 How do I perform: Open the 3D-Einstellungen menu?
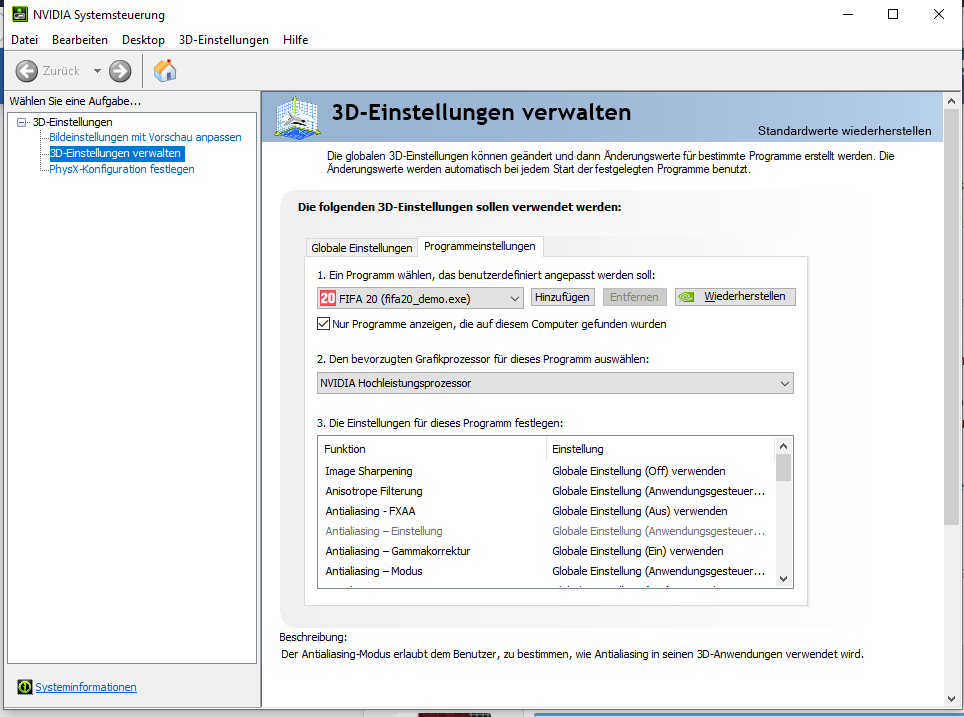point(224,40)
